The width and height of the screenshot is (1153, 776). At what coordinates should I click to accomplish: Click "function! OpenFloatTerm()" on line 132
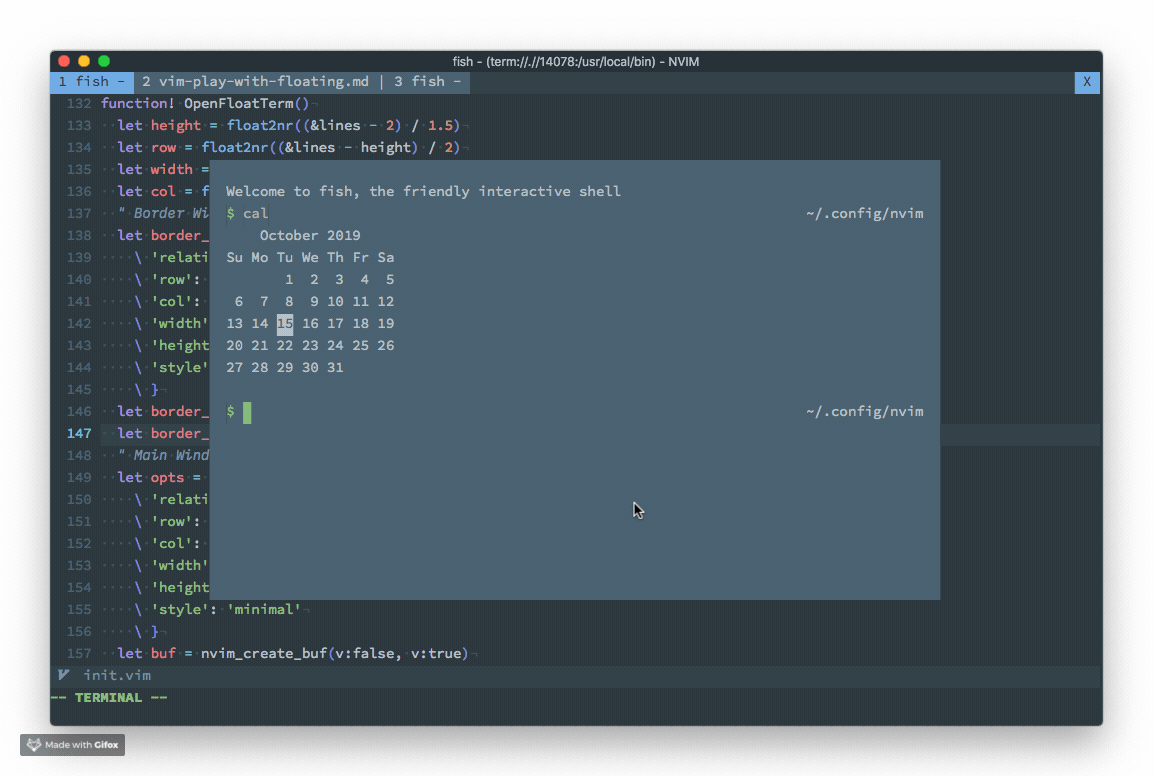point(205,104)
